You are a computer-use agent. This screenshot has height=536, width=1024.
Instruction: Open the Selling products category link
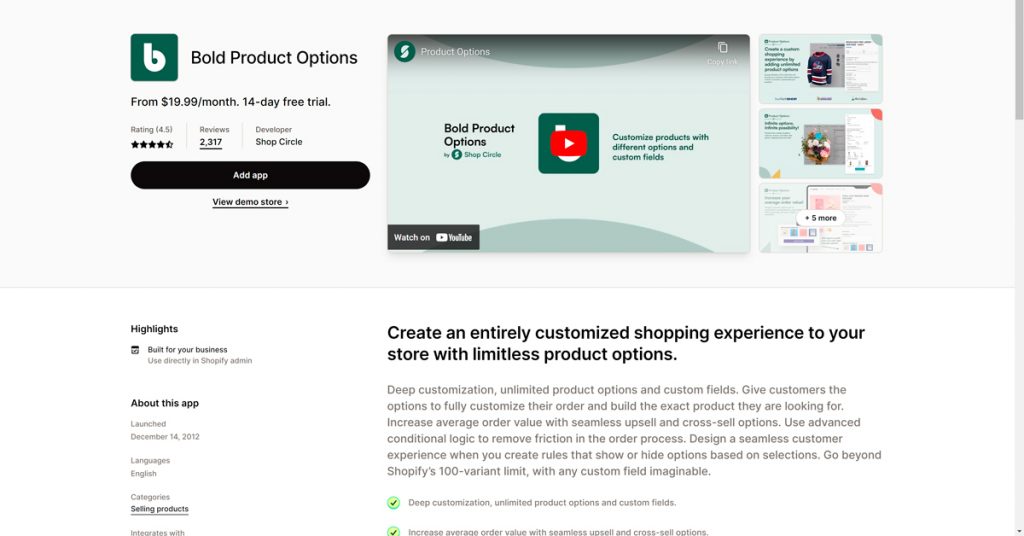point(159,509)
